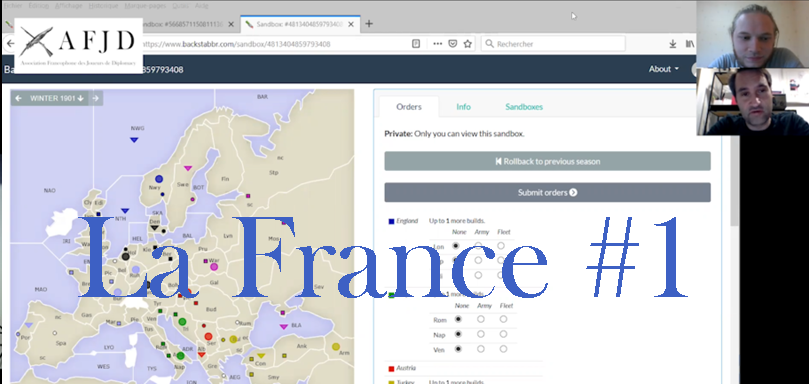Select Fleet build for Nap

(x=503, y=334)
